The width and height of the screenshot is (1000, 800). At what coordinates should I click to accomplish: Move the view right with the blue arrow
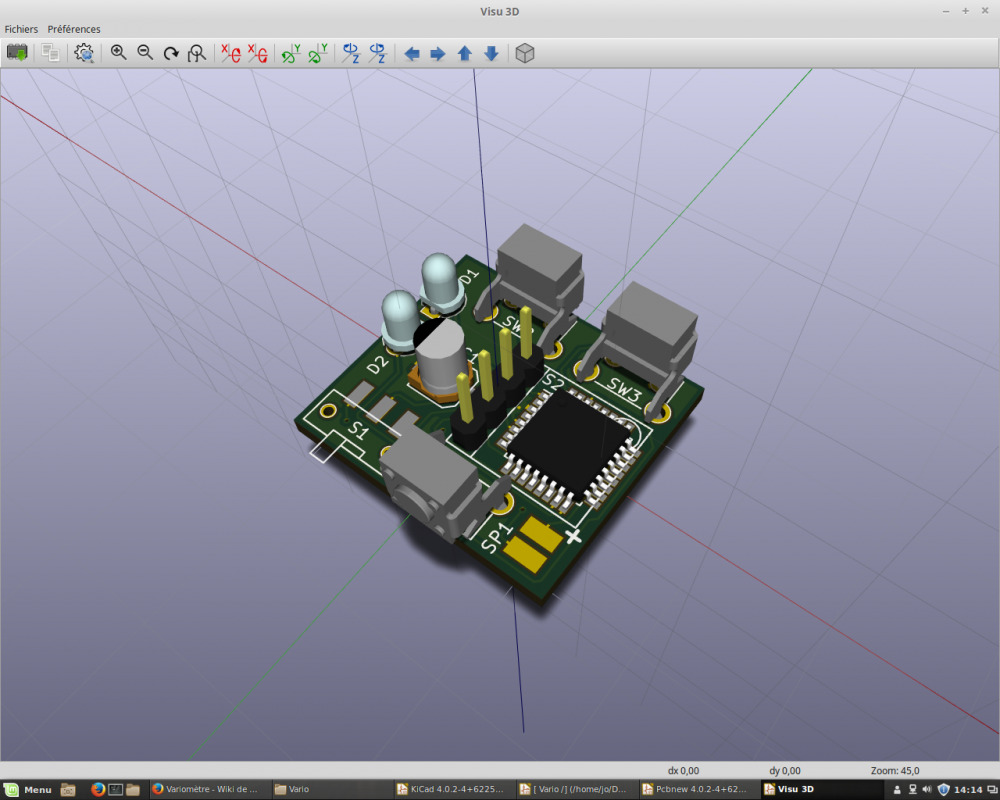click(438, 54)
